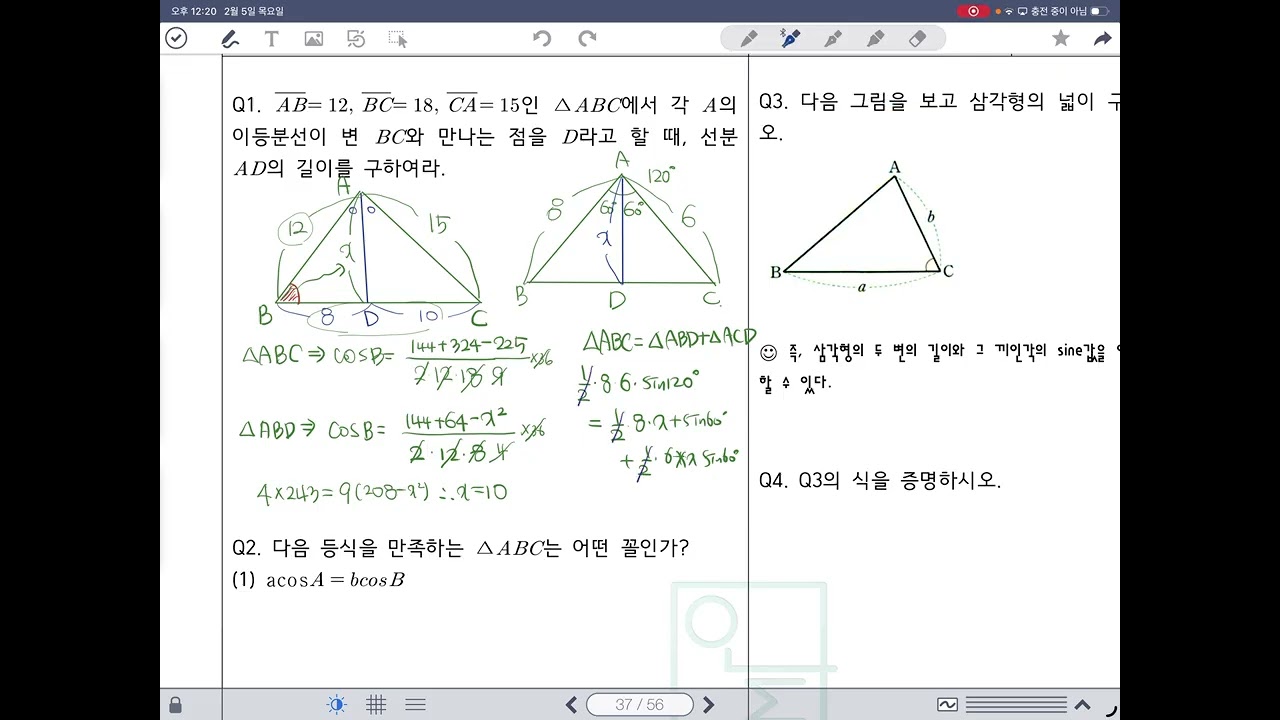The image size is (1280, 720).
Task: Pick the blue Bluetooth stylus pen
Action: tap(790, 39)
